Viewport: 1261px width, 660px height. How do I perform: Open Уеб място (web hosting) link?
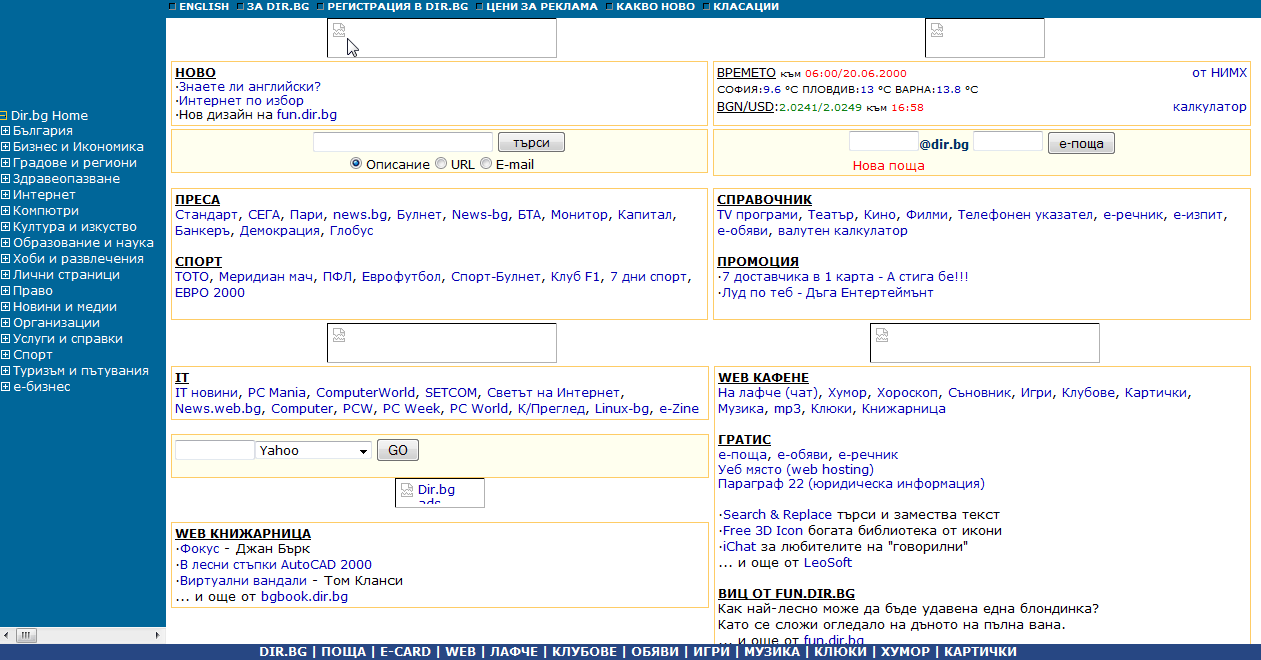796,469
